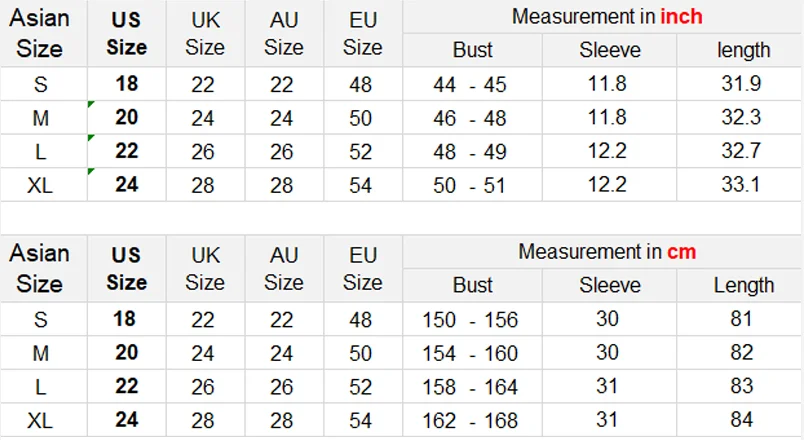Image resolution: width=804 pixels, height=440 pixels.
Task: Click the length value 33.1
Action: (x=741, y=184)
